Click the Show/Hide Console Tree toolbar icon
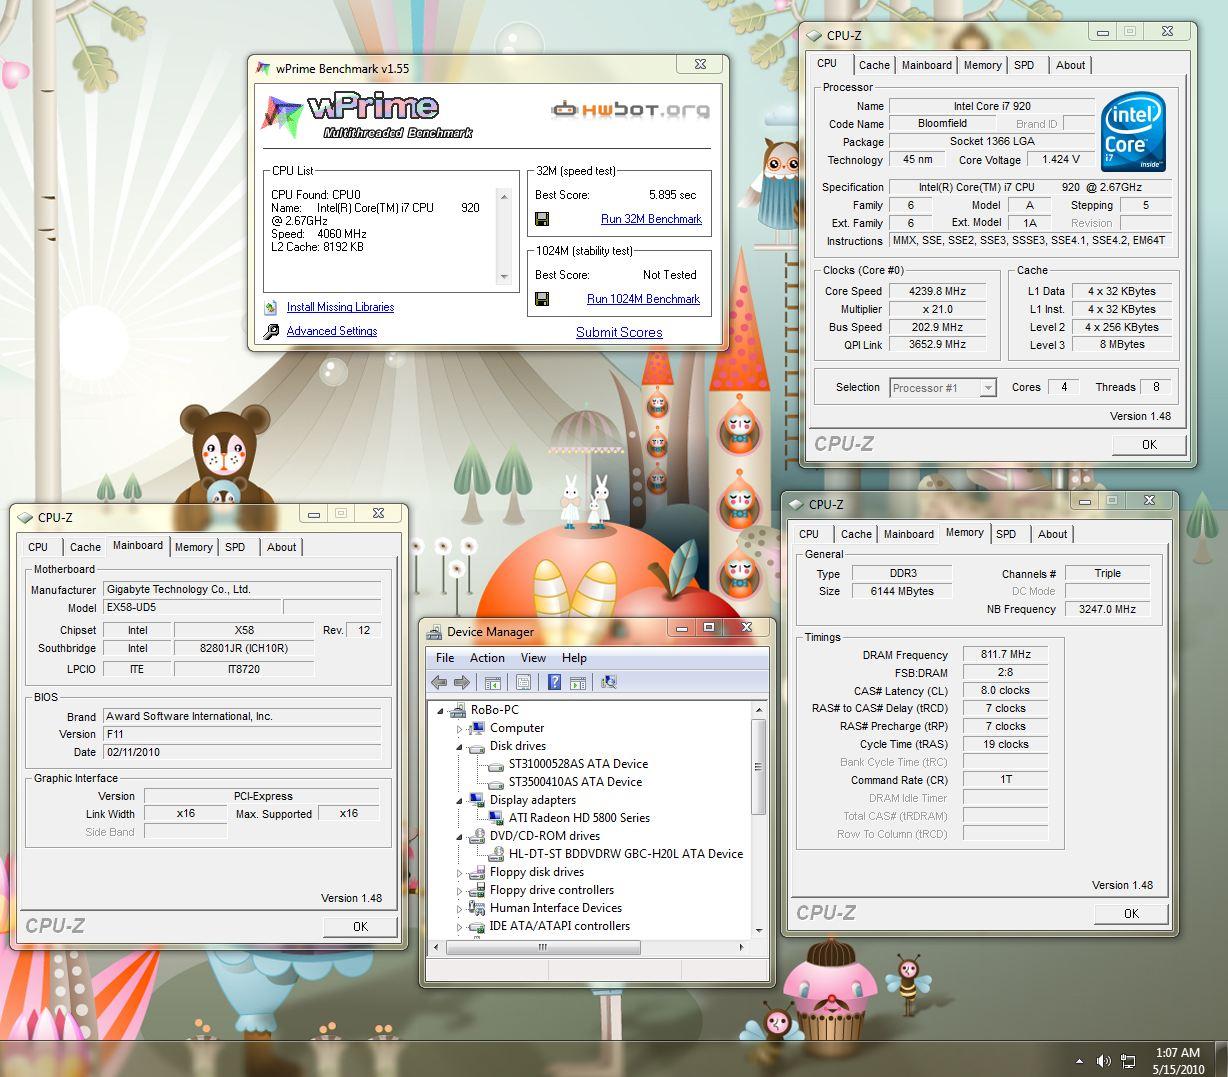 click(x=492, y=682)
